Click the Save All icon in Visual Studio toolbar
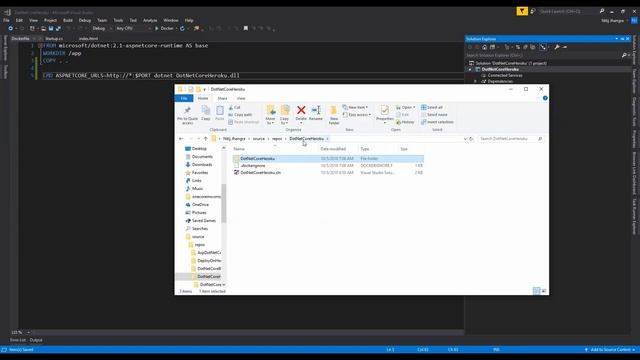 tap(58, 29)
